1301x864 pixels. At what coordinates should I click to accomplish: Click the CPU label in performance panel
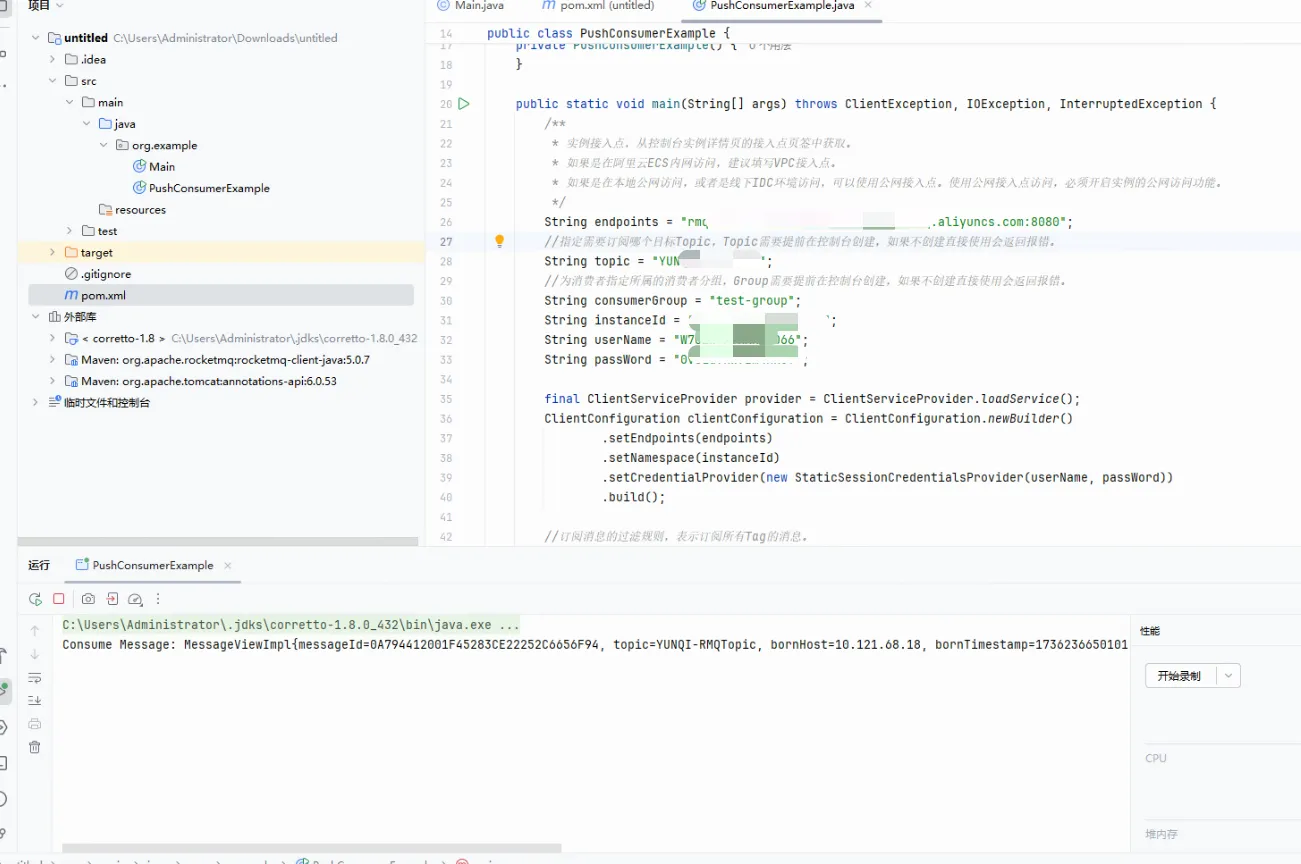pos(1156,758)
